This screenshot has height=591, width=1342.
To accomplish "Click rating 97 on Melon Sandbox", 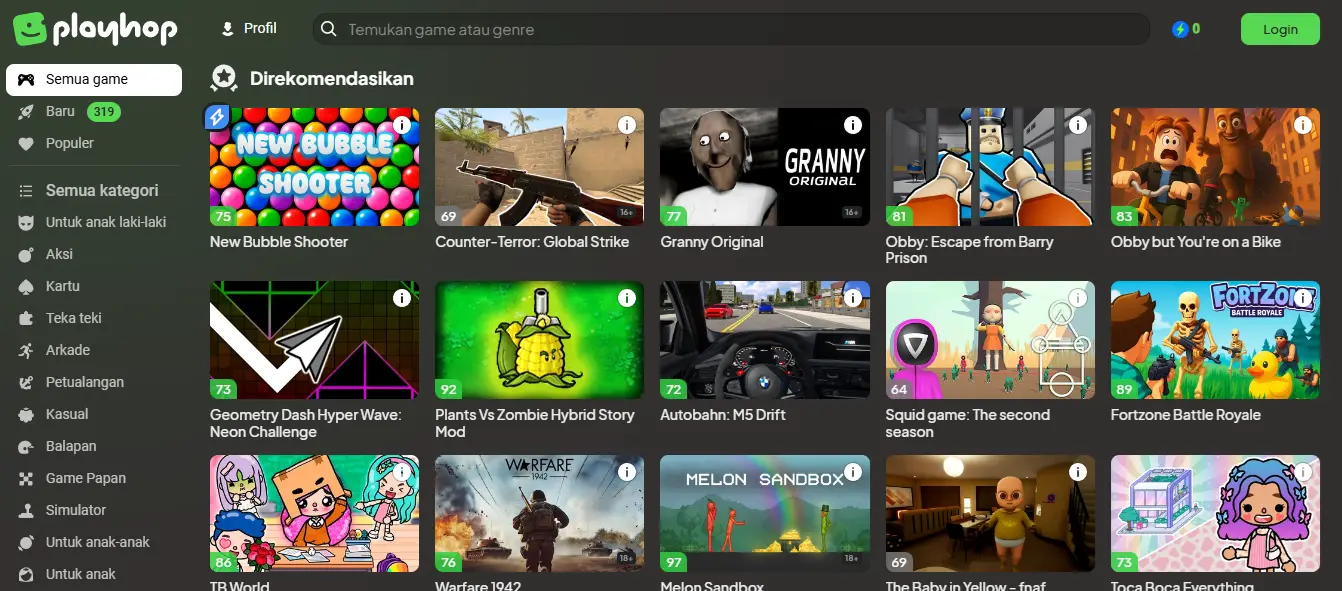I will coord(673,563).
